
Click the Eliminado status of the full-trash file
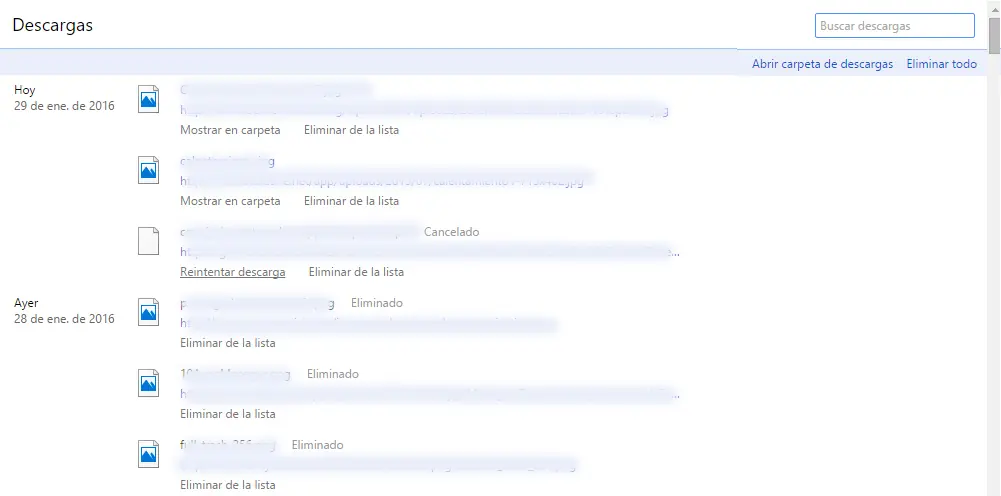pos(317,444)
